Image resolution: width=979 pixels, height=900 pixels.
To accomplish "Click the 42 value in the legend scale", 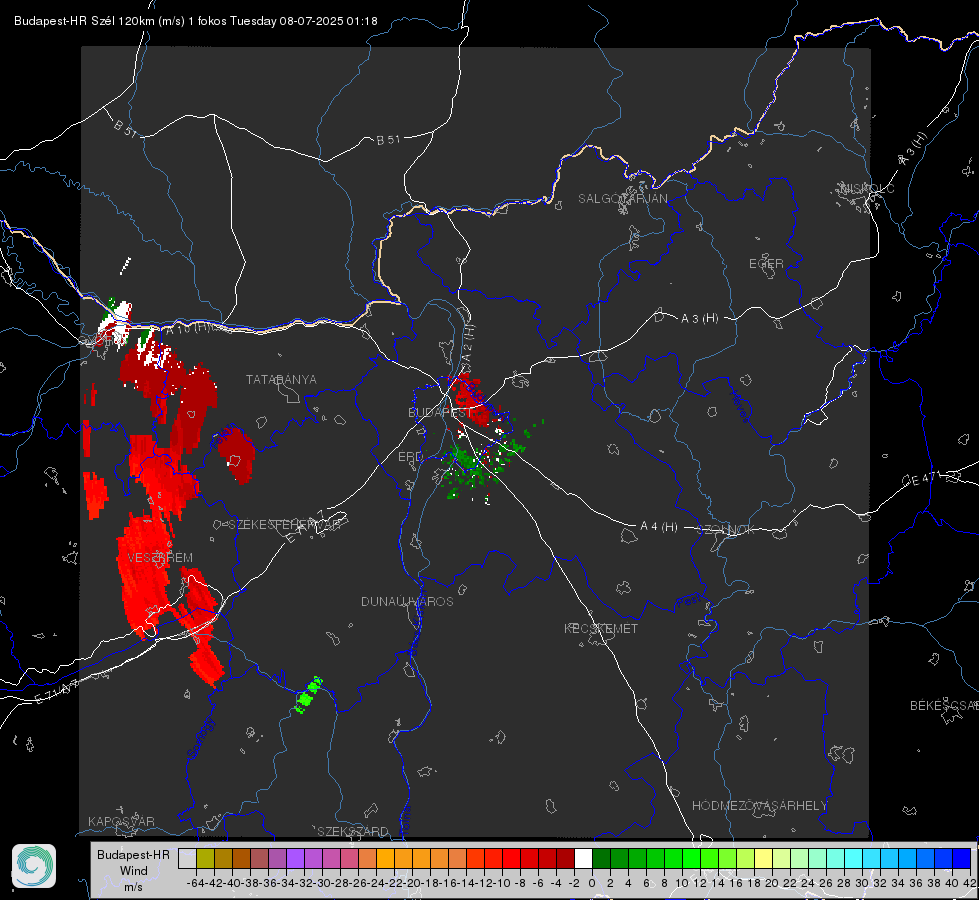I will [x=969, y=883].
